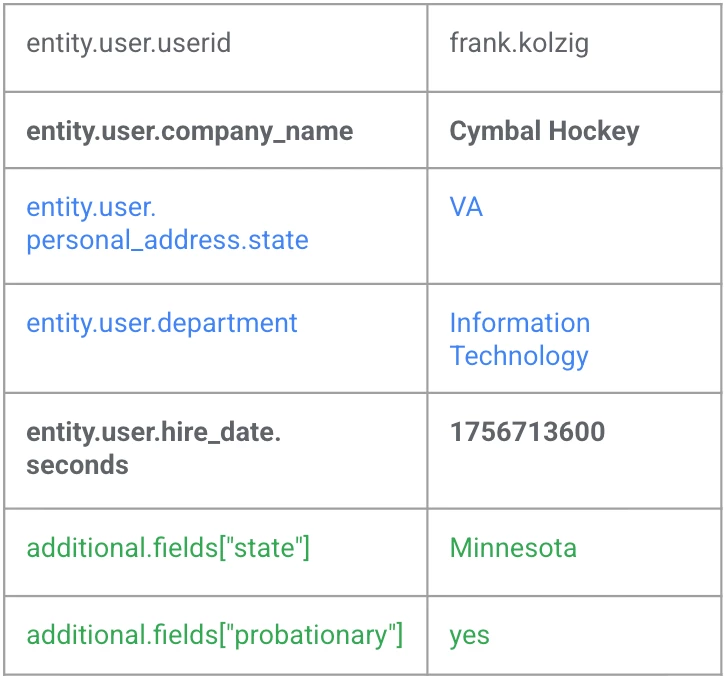This screenshot has height=678, width=726.
Task: Click the entity.user.userid field name
Action: pos(128,44)
